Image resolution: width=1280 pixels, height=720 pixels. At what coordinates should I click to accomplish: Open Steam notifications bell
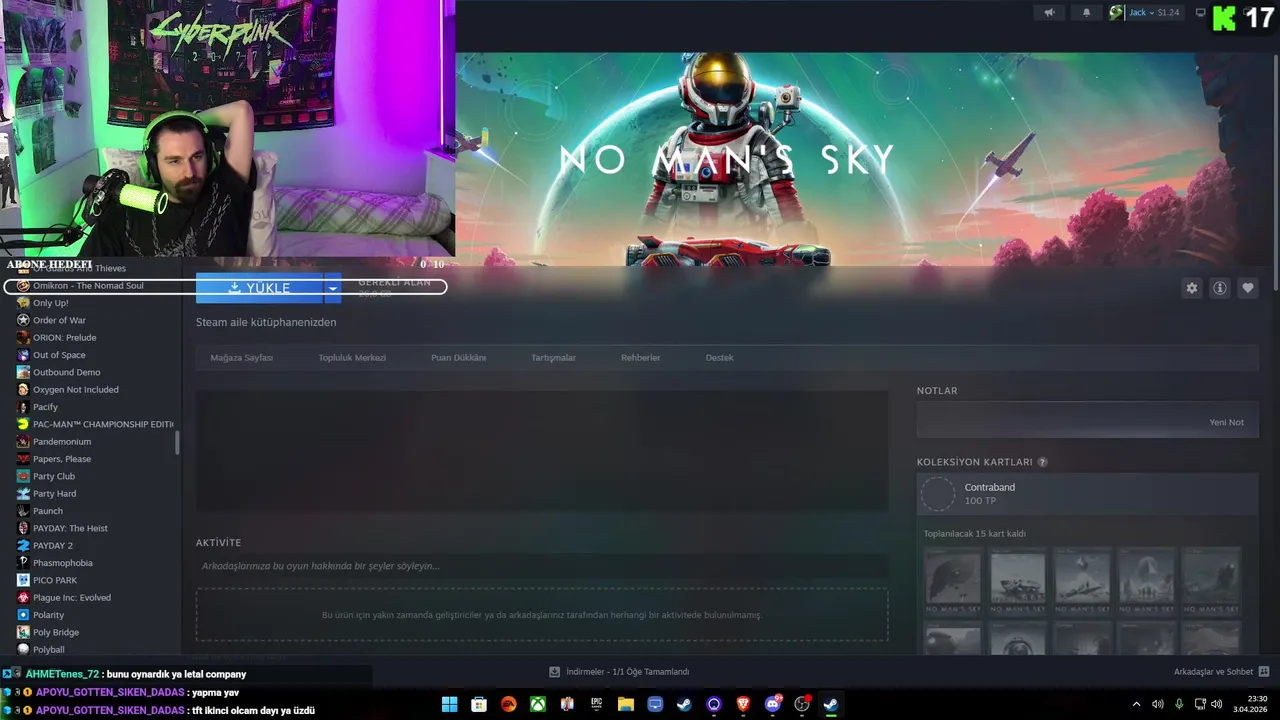pyautogui.click(x=1087, y=13)
